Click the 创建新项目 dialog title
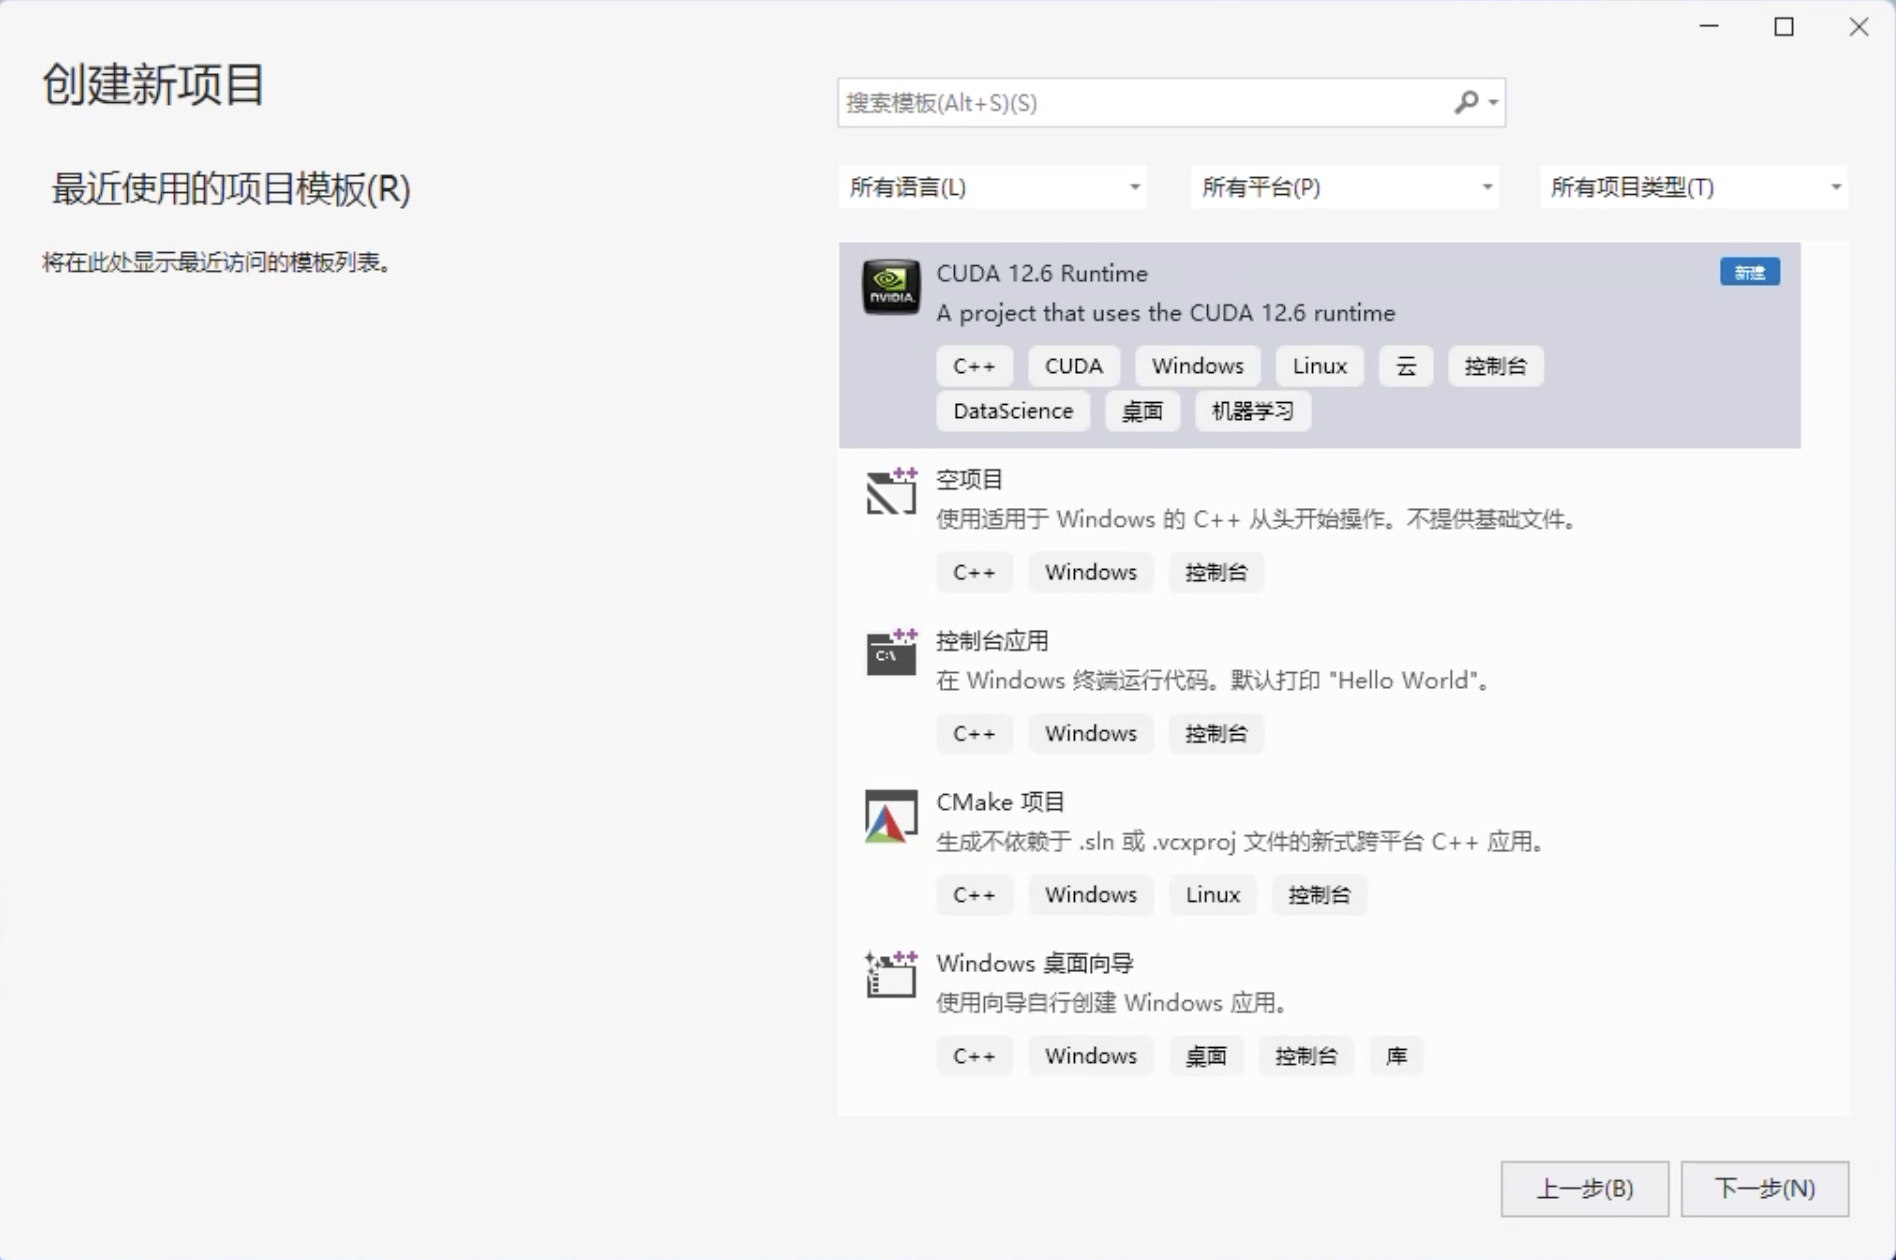The height and width of the screenshot is (1260, 1896). tap(153, 84)
